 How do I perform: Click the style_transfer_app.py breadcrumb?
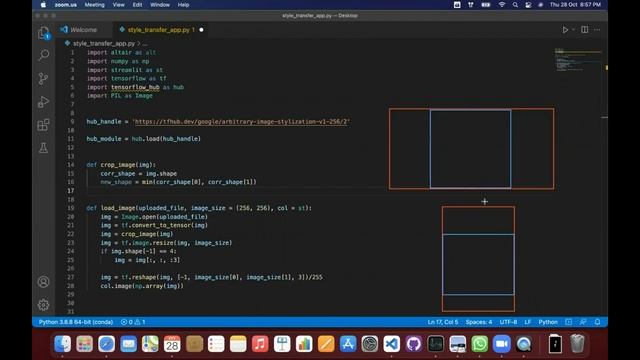pyautogui.click(x=104, y=43)
